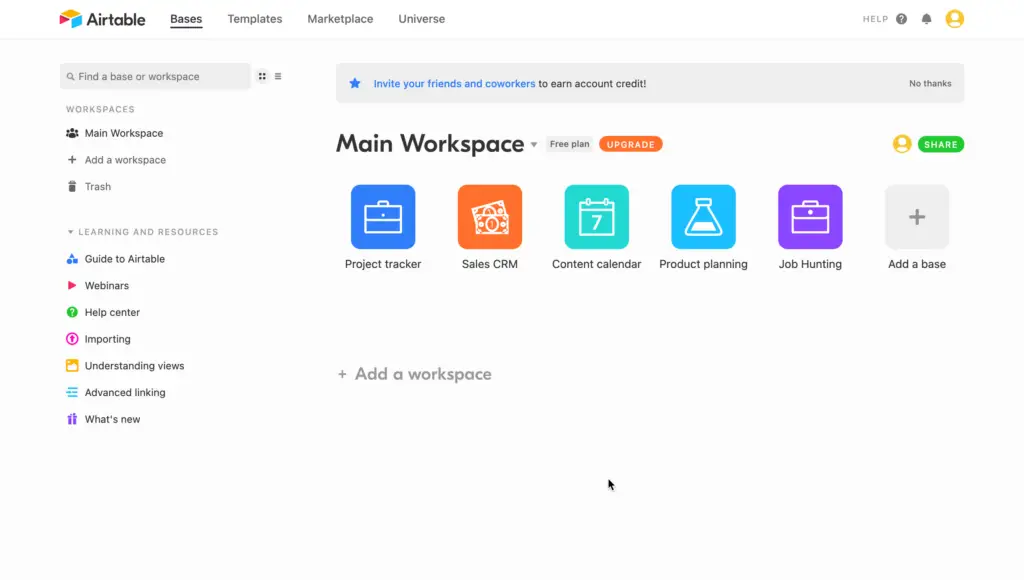Open account avatar in top bar
Viewport: 1024px width, 580px height.
[x=954, y=19]
